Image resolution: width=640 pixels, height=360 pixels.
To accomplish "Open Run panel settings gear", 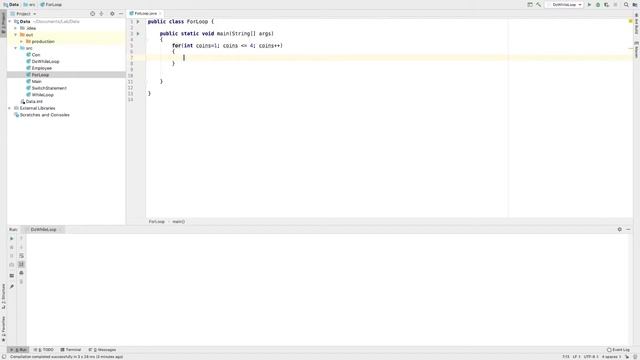I will 620,230.
